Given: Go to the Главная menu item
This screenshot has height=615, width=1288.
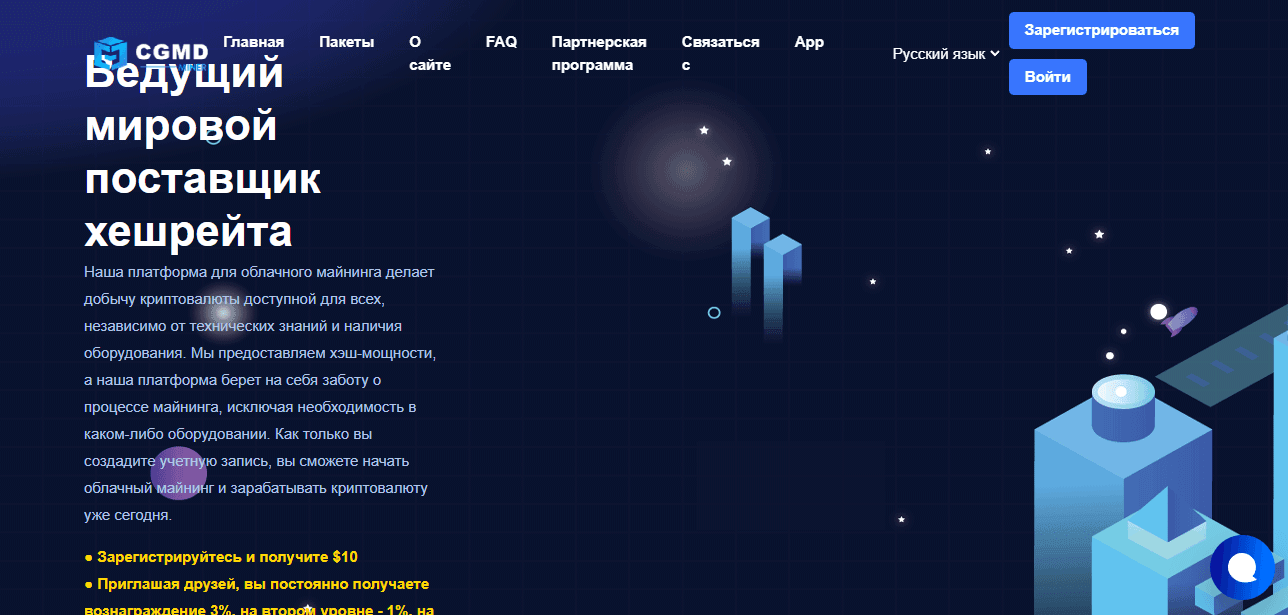Looking at the screenshot, I should [x=253, y=42].
